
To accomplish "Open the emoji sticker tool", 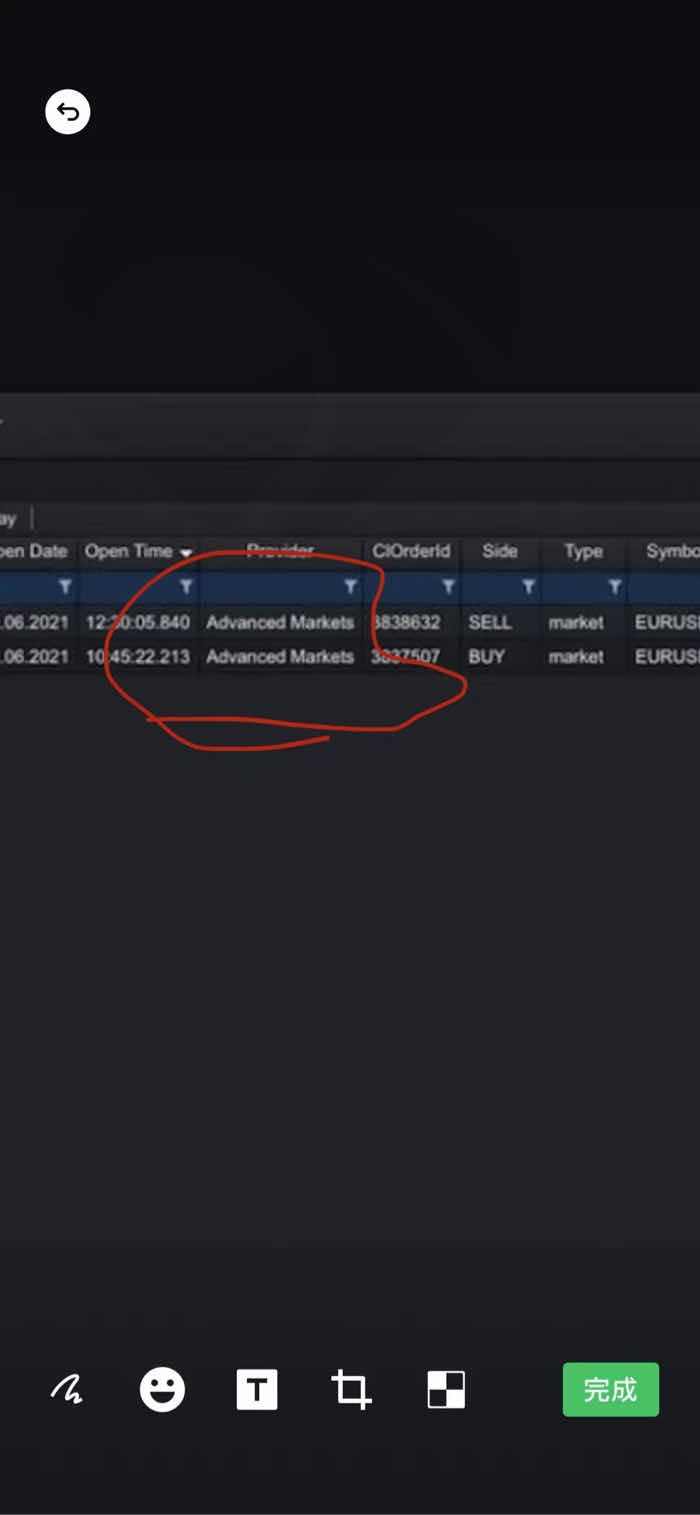I will [x=162, y=1389].
